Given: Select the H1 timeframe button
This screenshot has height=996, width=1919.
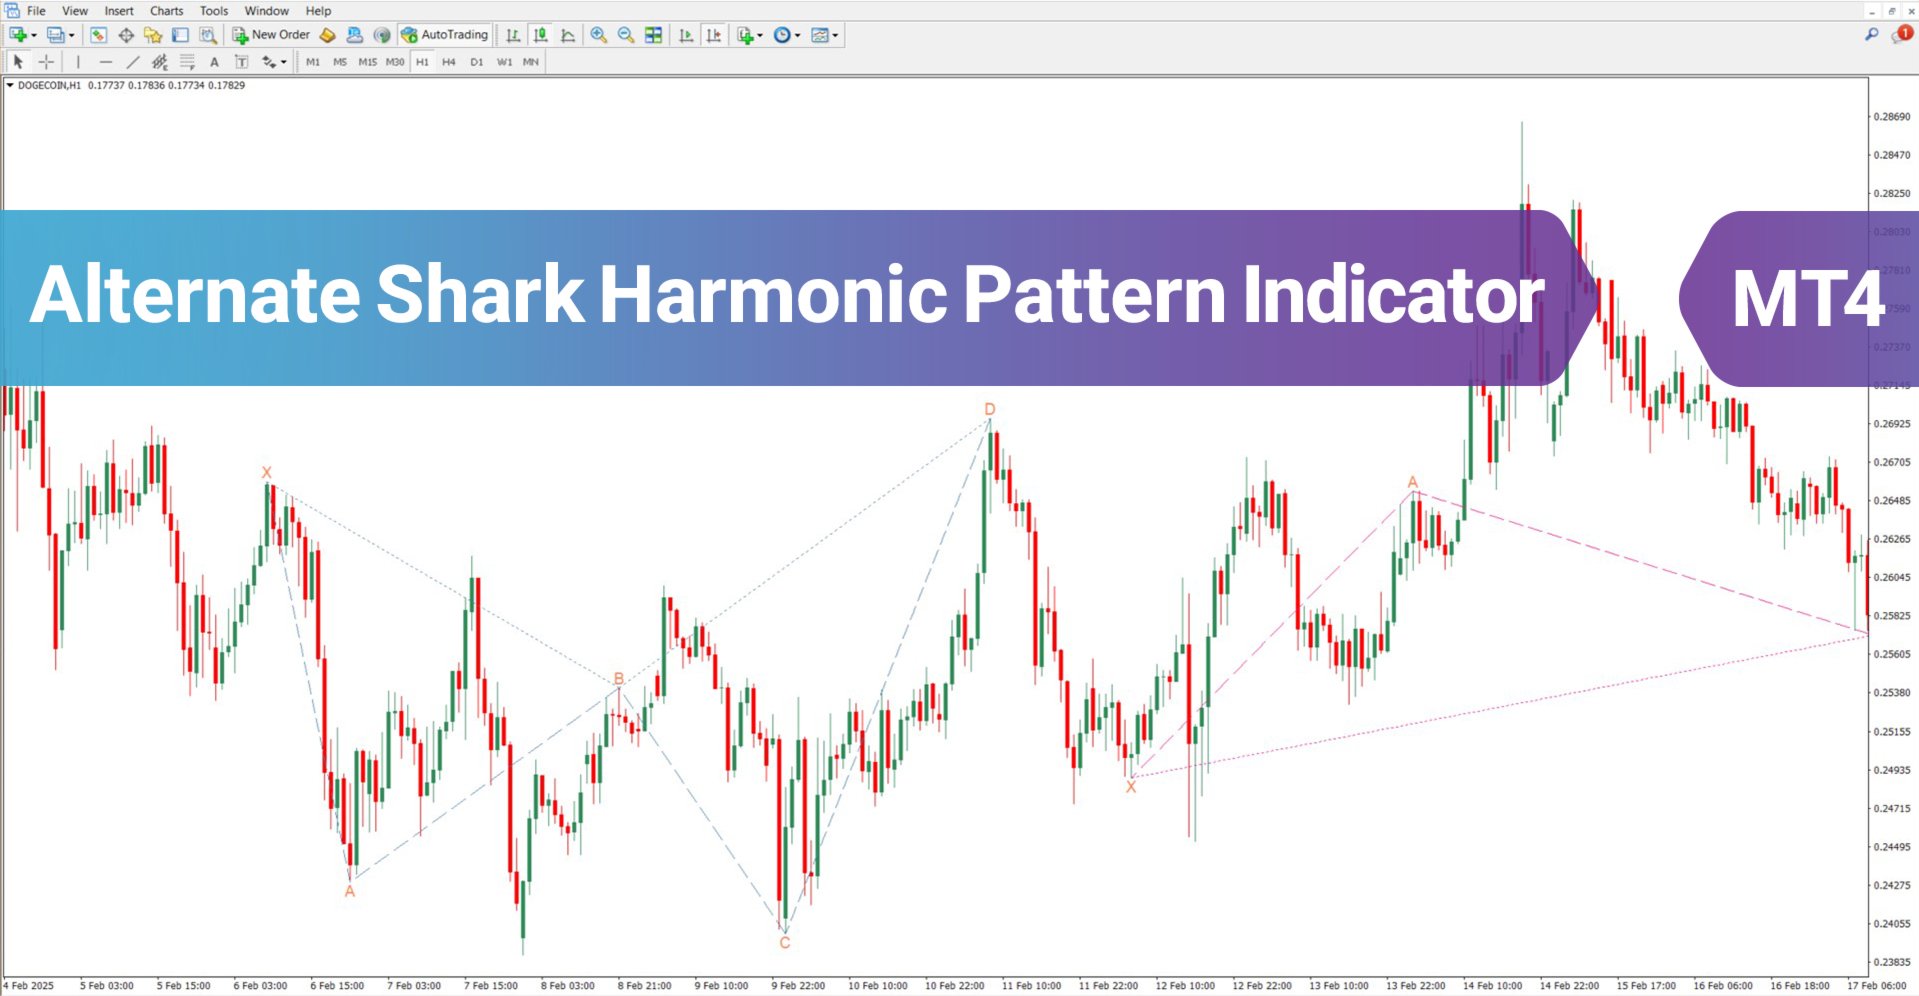Looking at the screenshot, I should coord(422,62).
